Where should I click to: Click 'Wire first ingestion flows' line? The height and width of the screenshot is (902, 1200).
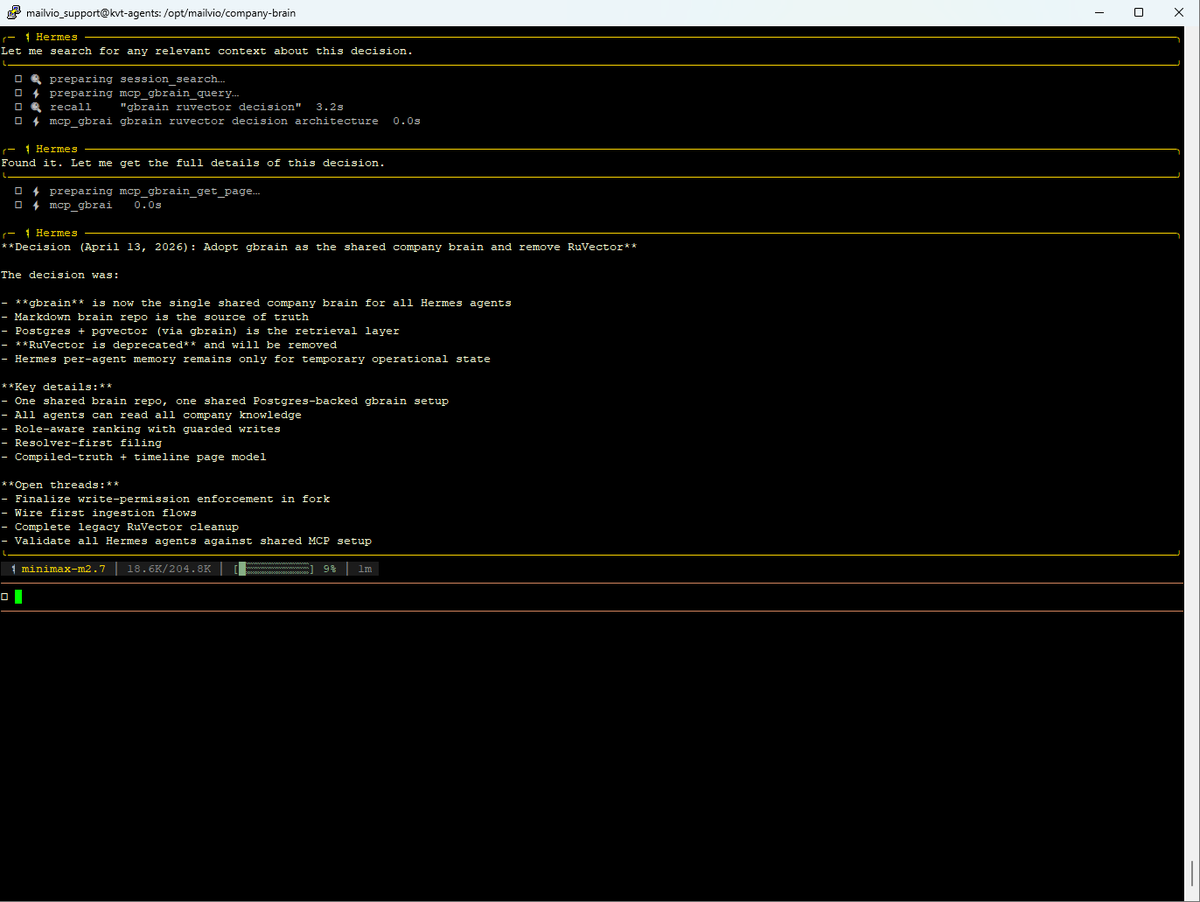coord(99,513)
